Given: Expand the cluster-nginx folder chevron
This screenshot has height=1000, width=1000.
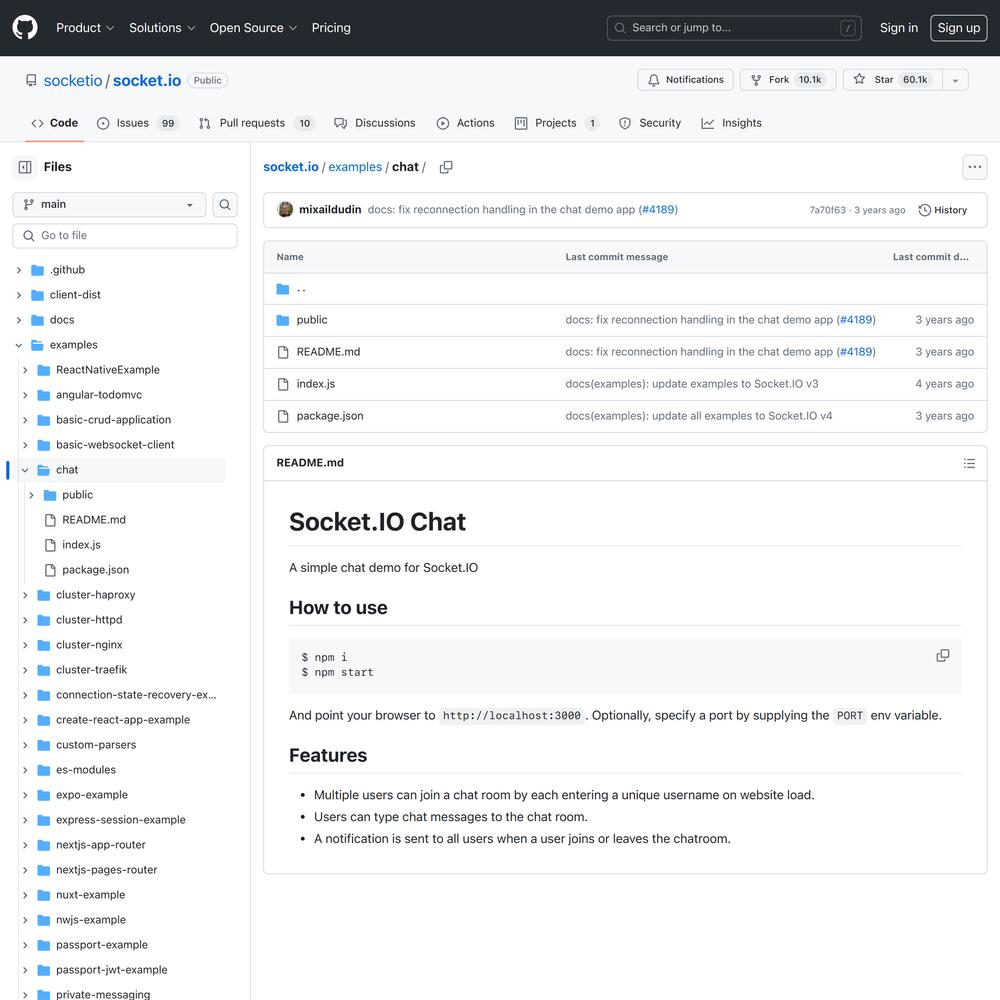Looking at the screenshot, I should click(25, 645).
